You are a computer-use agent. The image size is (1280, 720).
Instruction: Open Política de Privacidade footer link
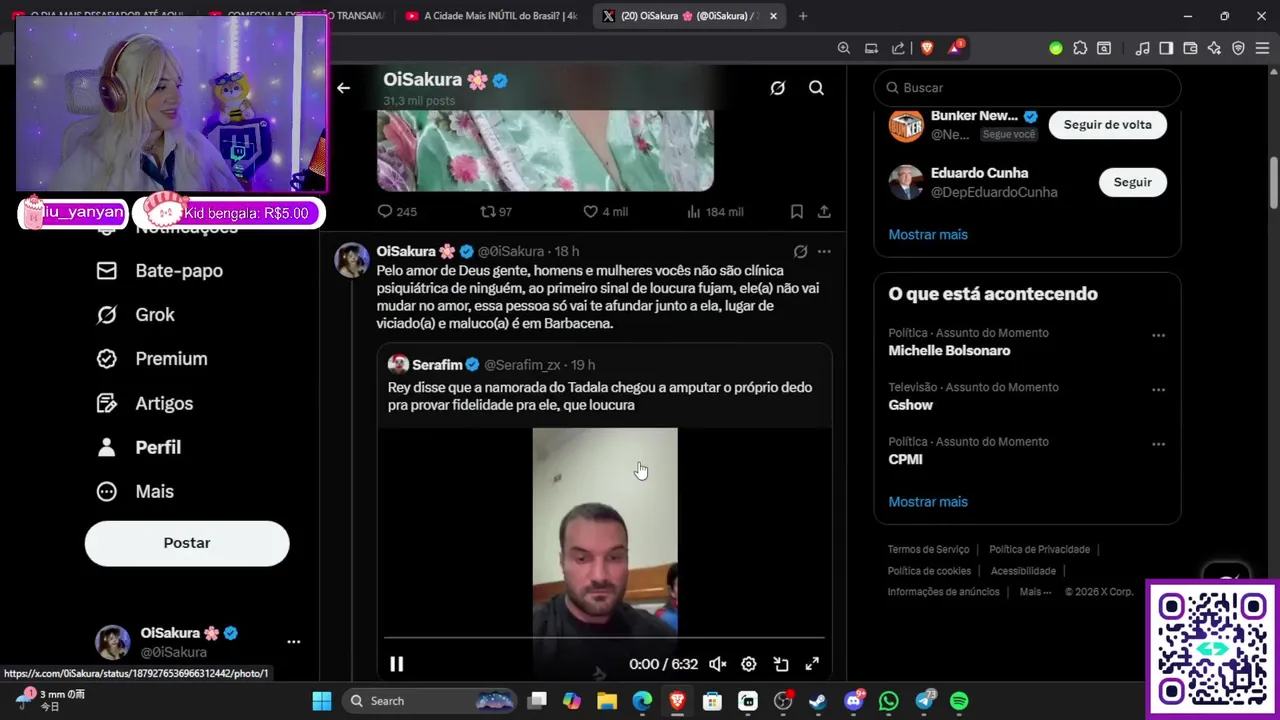coord(1039,550)
